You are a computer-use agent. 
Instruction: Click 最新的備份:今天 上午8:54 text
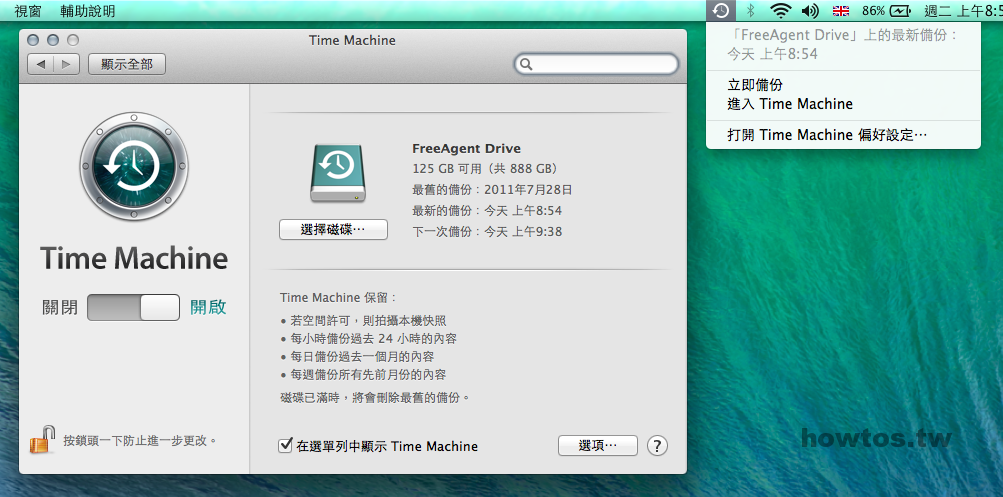(487, 210)
